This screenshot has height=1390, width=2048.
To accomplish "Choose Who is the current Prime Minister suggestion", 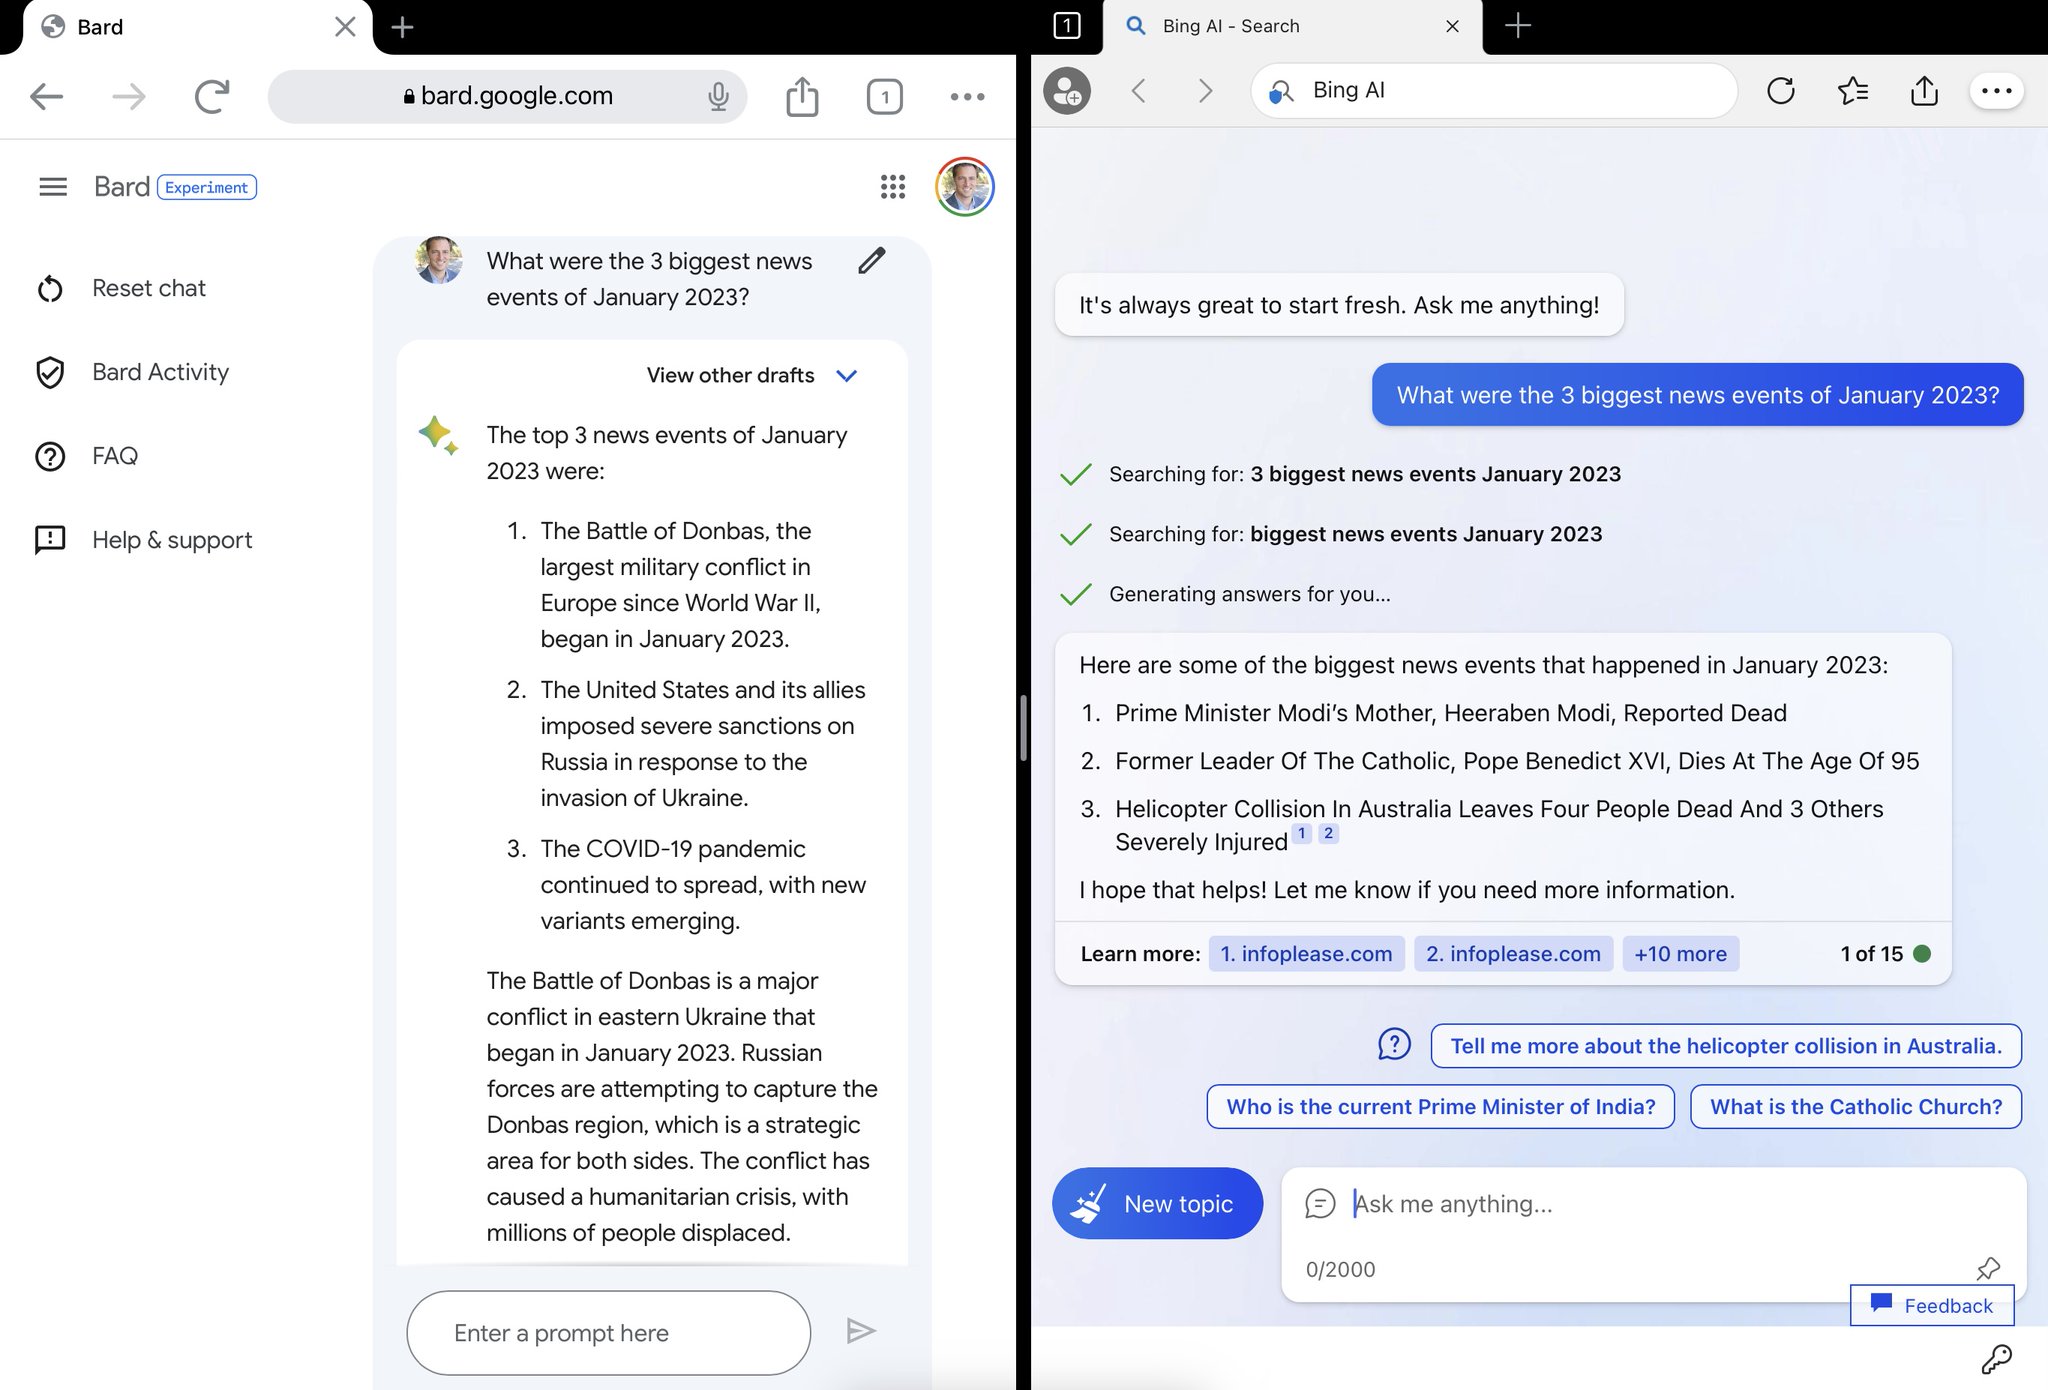I will click(x=1441, y=1107).
